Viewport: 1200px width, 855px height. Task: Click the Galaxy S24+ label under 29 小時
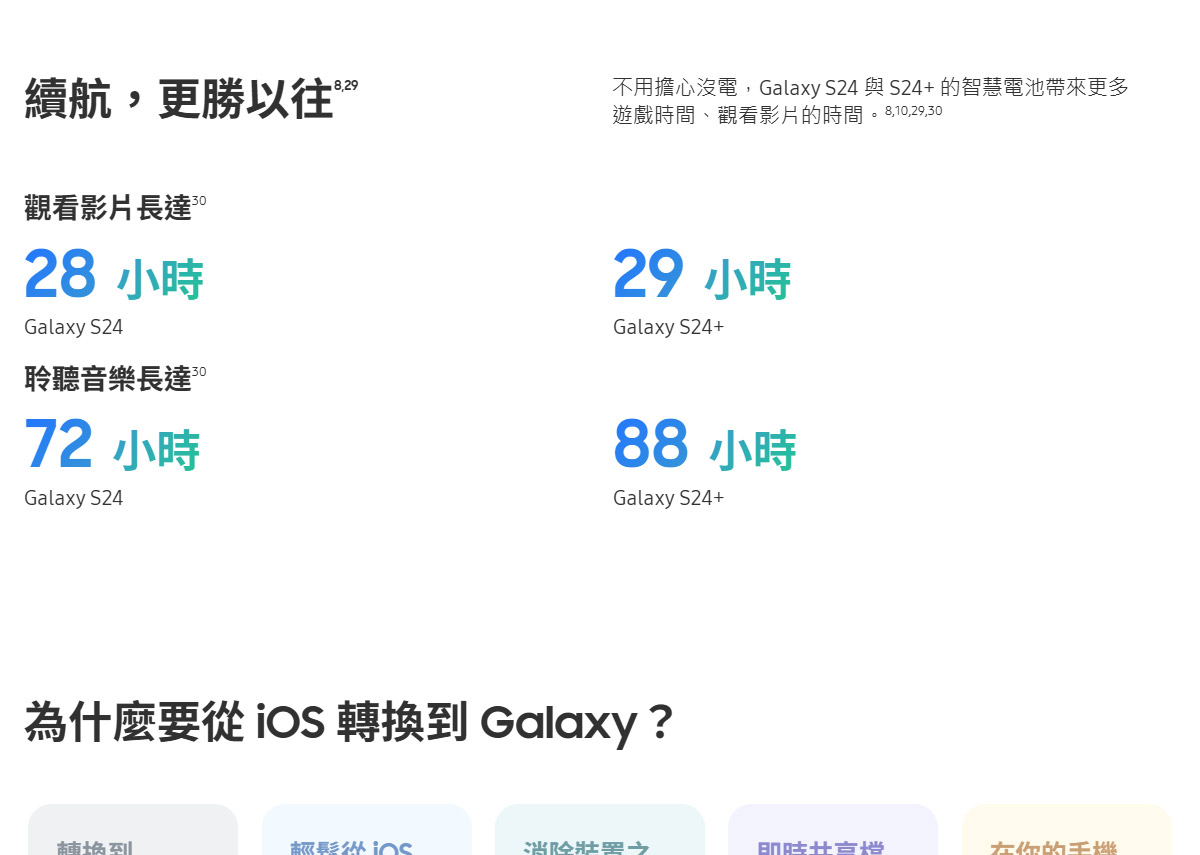668,327
